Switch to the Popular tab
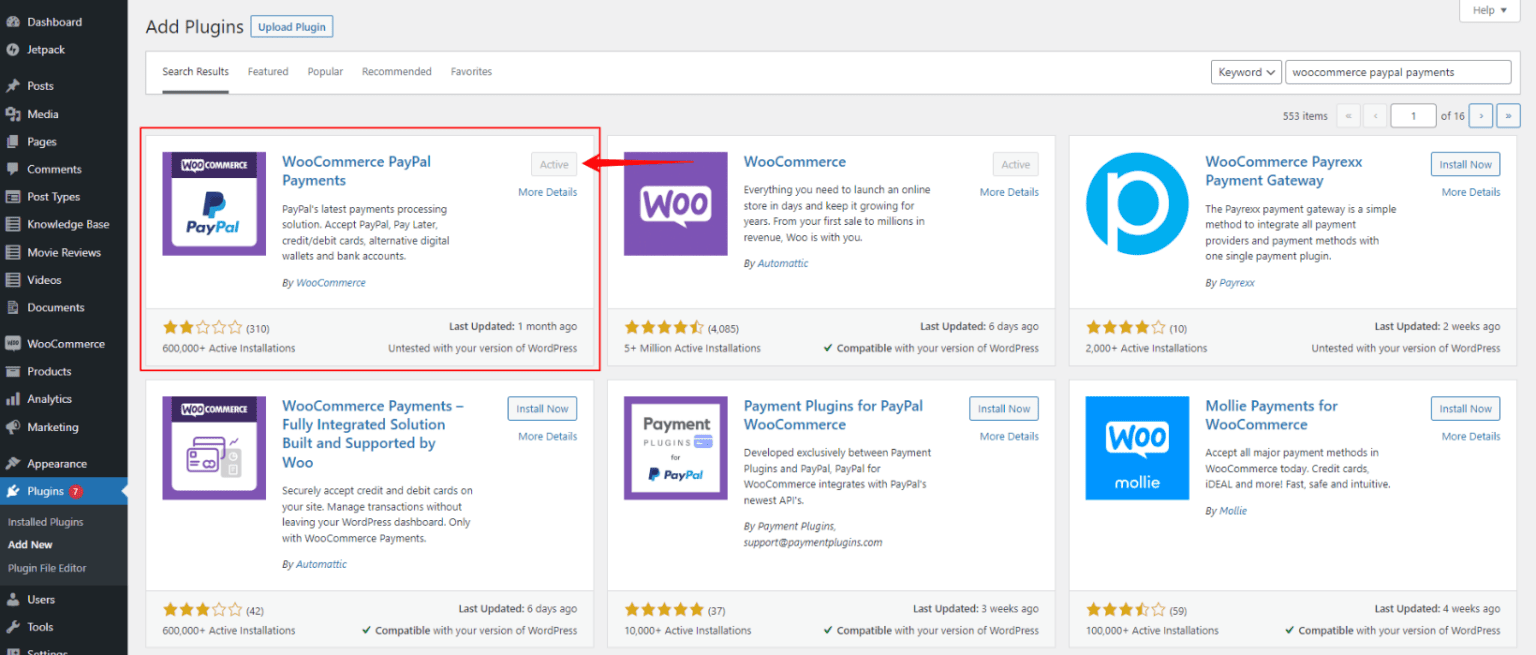Viewport: 1536px width, 655px height. (x=325, y=71)
